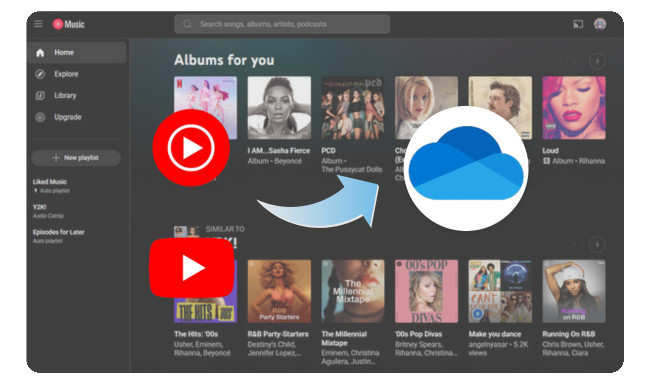Click the 'Album • Beyoncé' subtitle
650x384 pixels.
274,161
